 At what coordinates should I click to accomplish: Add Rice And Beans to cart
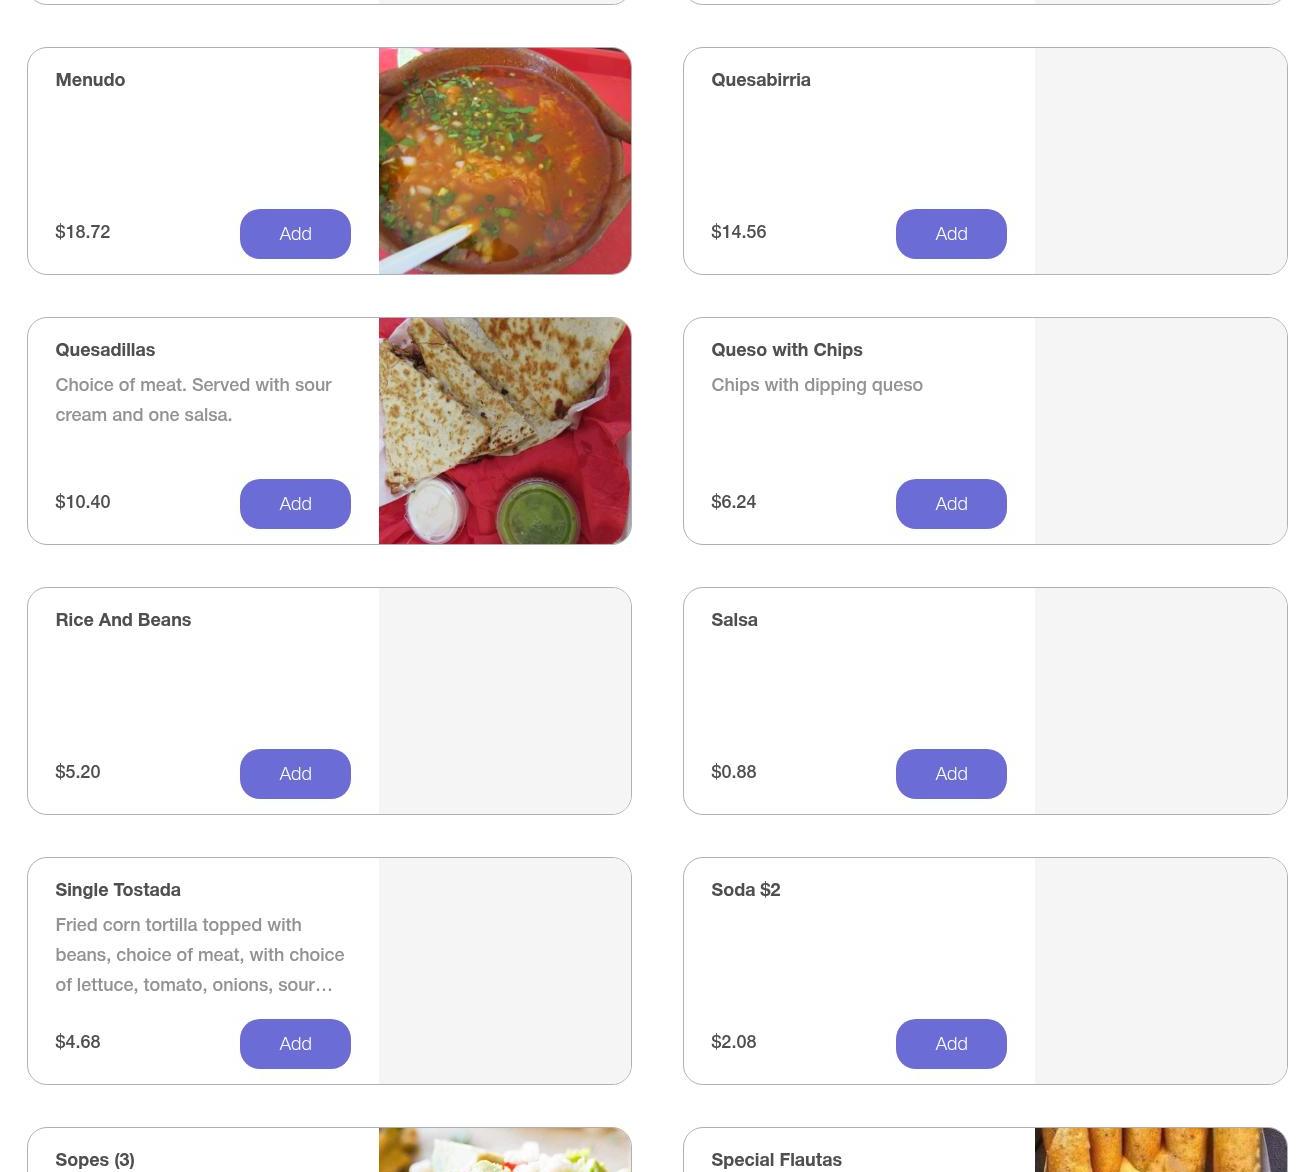(x=295, y=774)
